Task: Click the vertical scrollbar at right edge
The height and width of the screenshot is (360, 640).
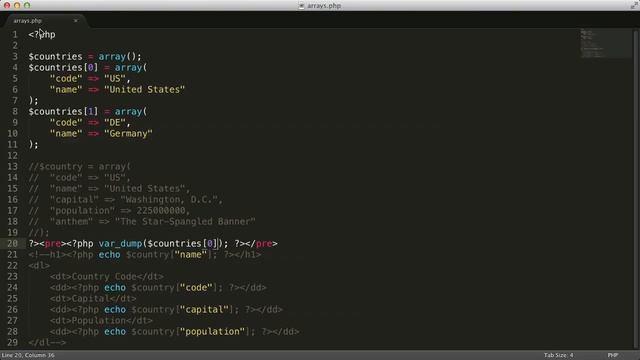Action: point(636,188)
